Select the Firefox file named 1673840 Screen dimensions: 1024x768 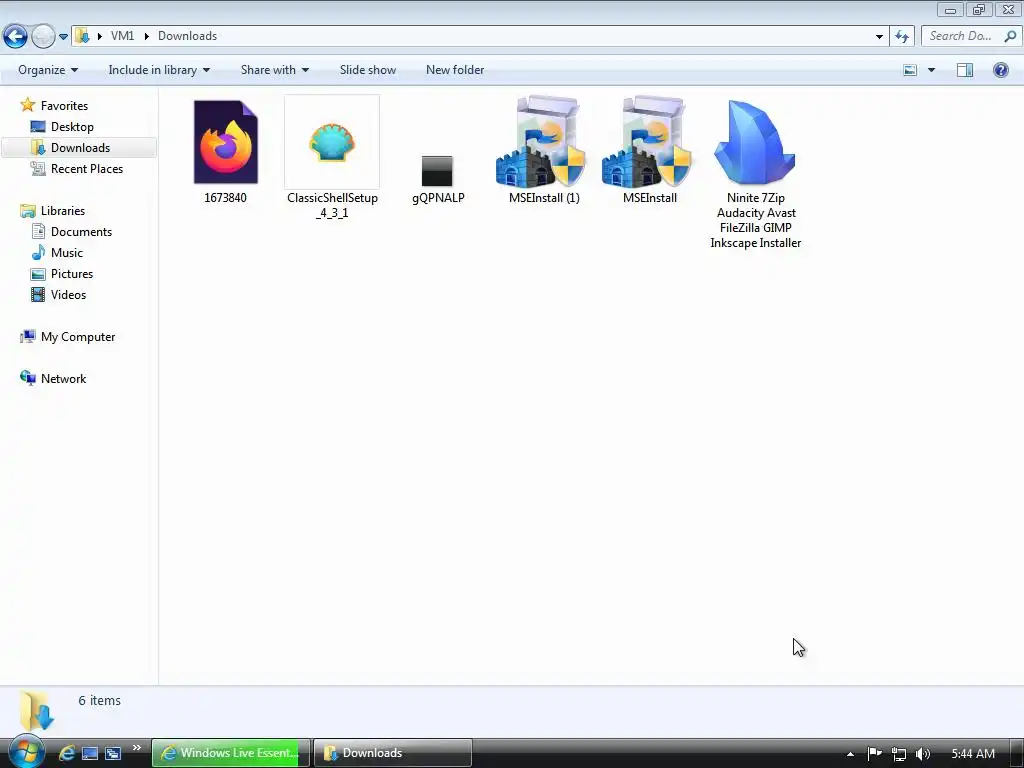(x=225, y=142)
